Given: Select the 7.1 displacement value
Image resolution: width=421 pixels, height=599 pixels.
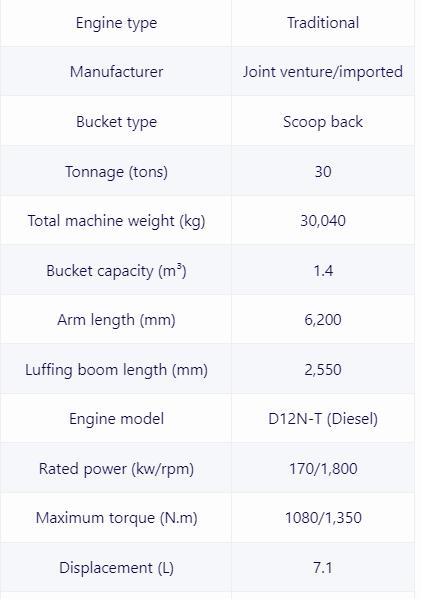Looking at the screenshot, I should coord(323,567).
